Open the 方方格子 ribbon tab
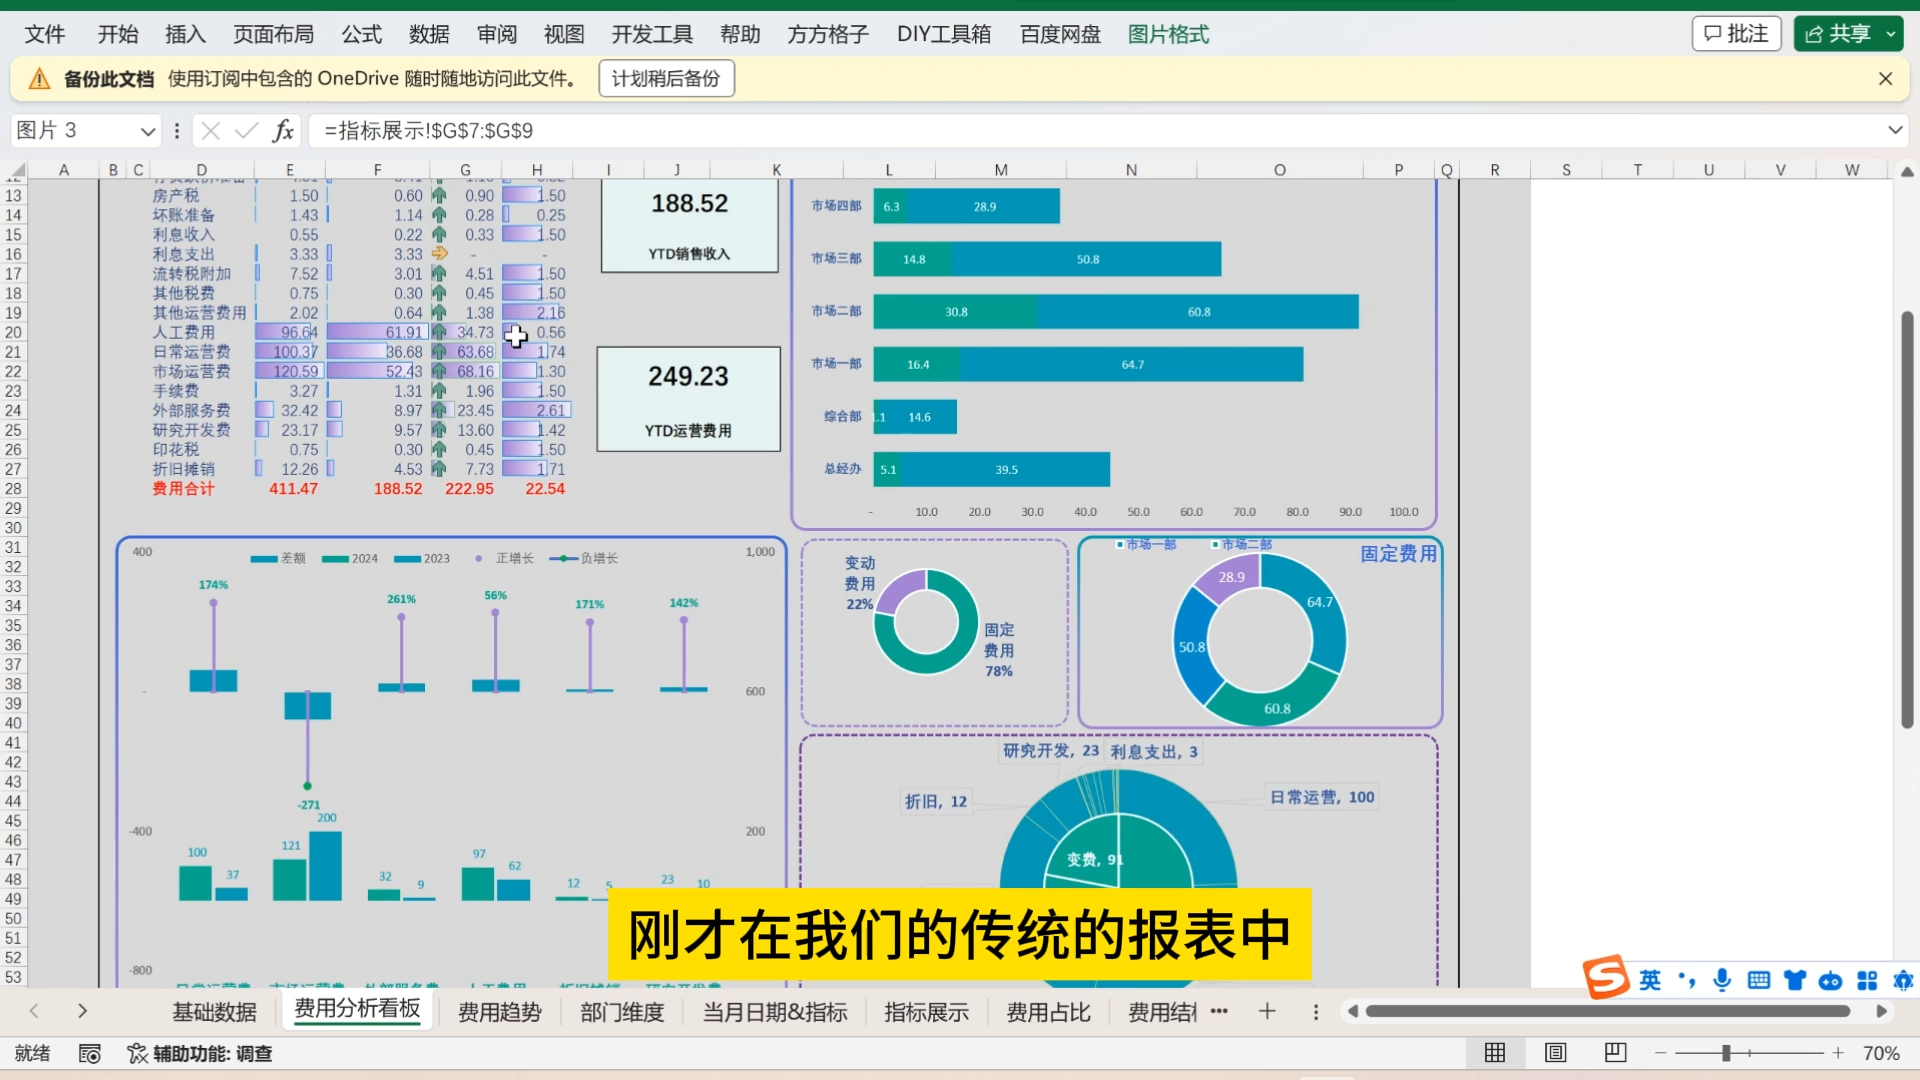This screenshot has height=1080, width=1920. [828, 34]
